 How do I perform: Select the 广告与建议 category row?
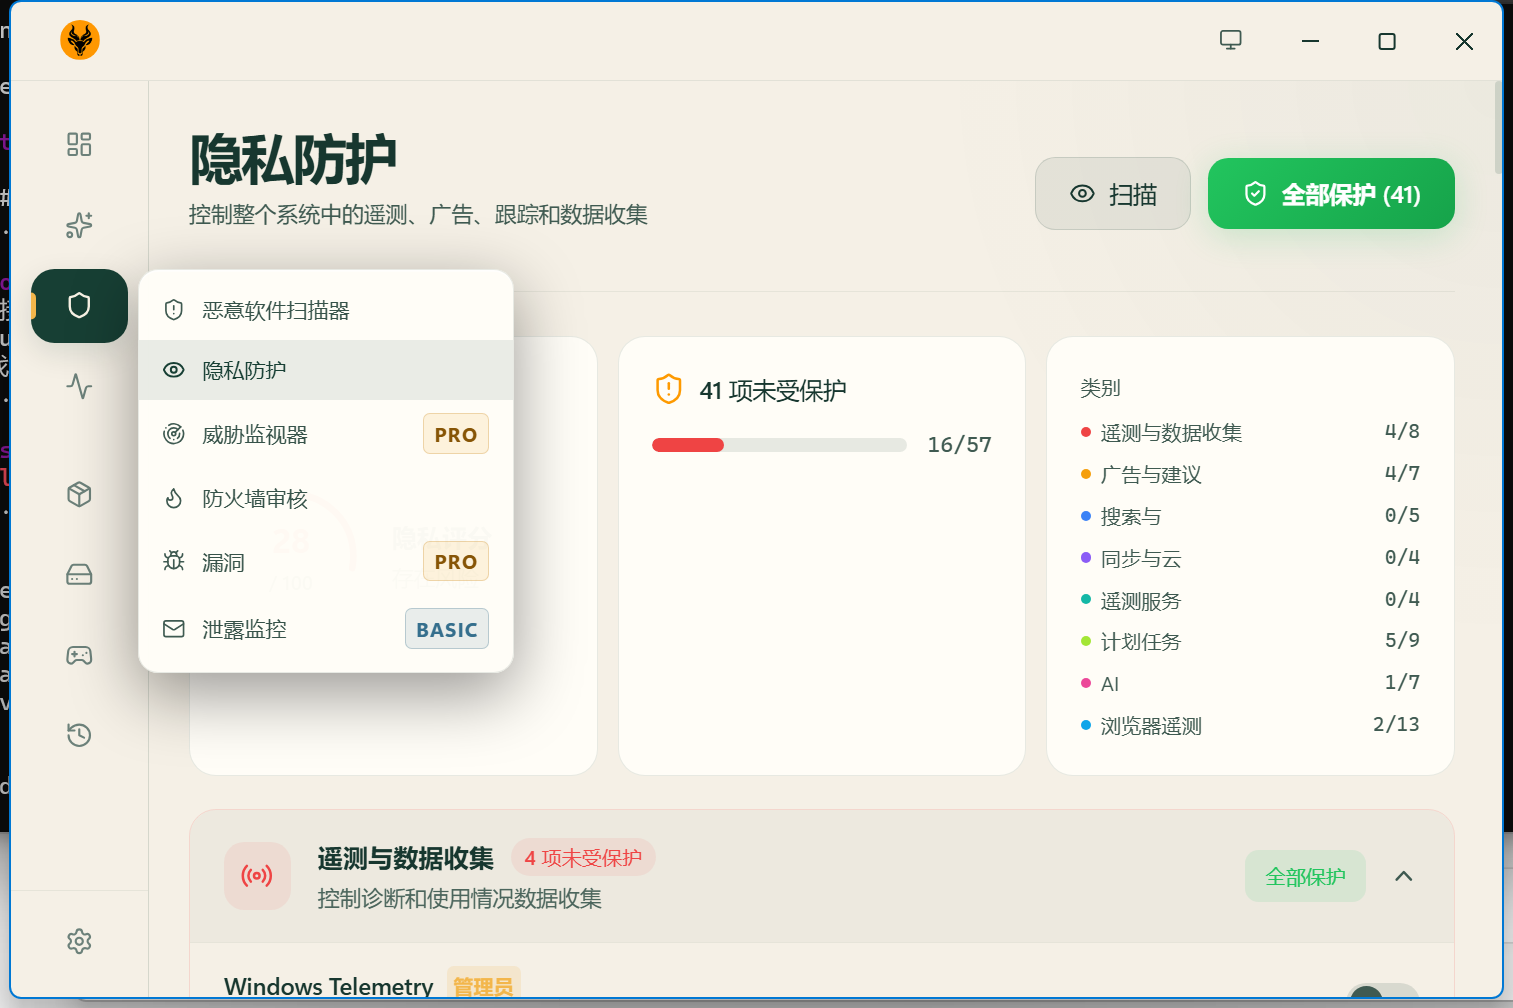click(1250, 474)
